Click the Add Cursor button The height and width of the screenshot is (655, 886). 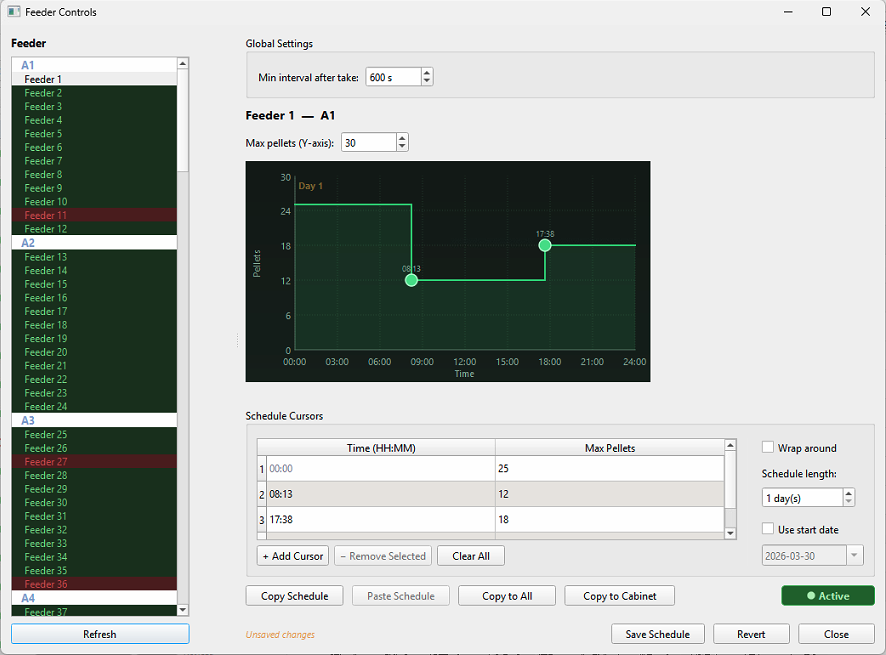292,555
